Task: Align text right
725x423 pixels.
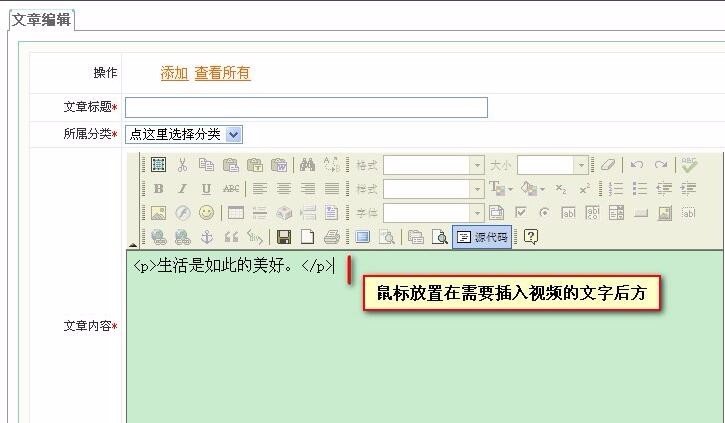Action: coord(308,189)
